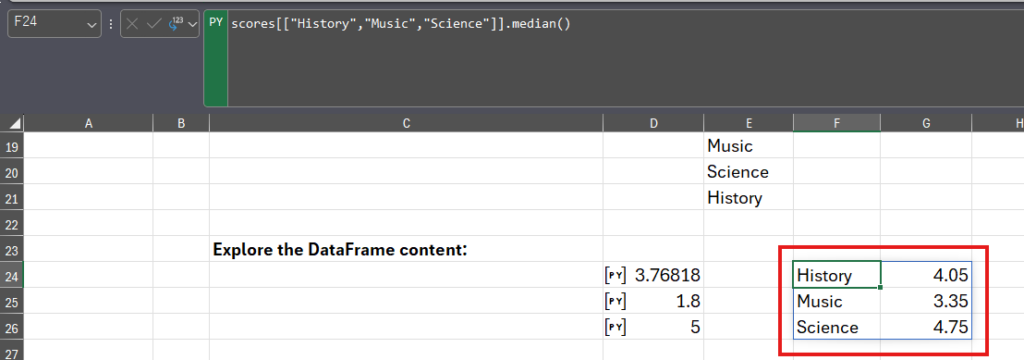Select row 19 header
The image size is (1024, 360).
click(x=12, y=146)
